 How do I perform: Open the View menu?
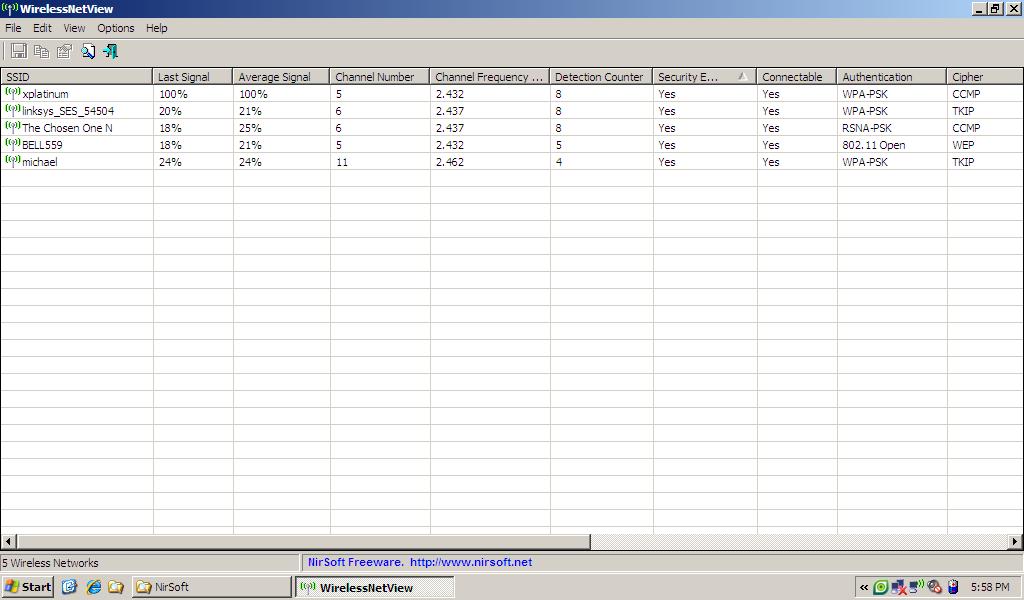74,28
